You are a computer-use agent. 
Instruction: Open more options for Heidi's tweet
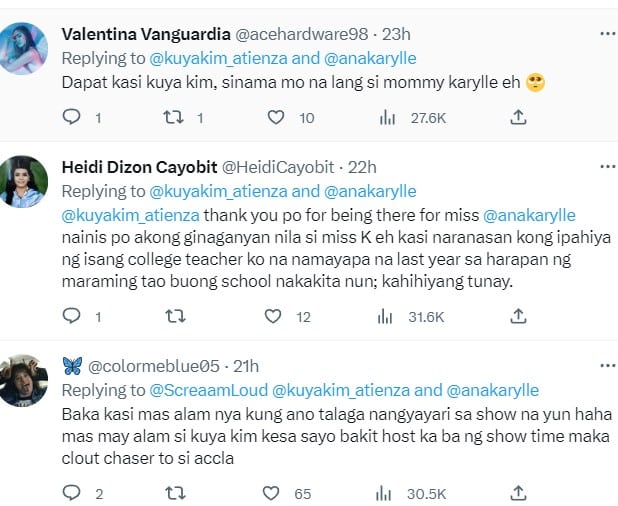coord(607,166)
